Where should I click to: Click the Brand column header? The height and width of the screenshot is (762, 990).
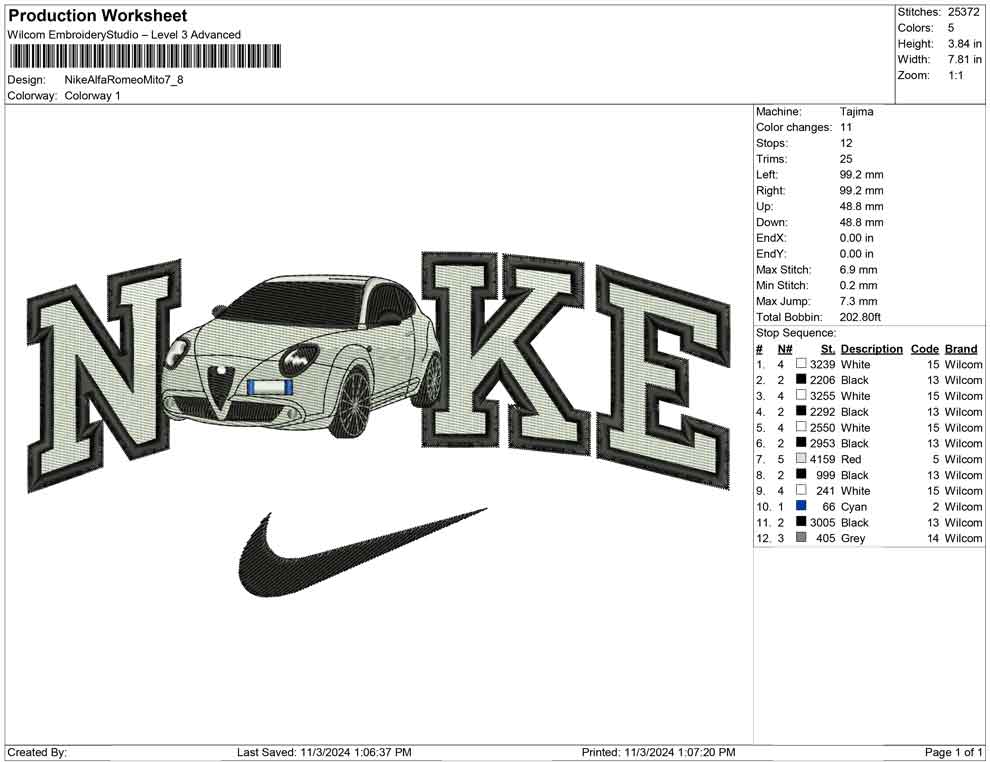[961, 348]
